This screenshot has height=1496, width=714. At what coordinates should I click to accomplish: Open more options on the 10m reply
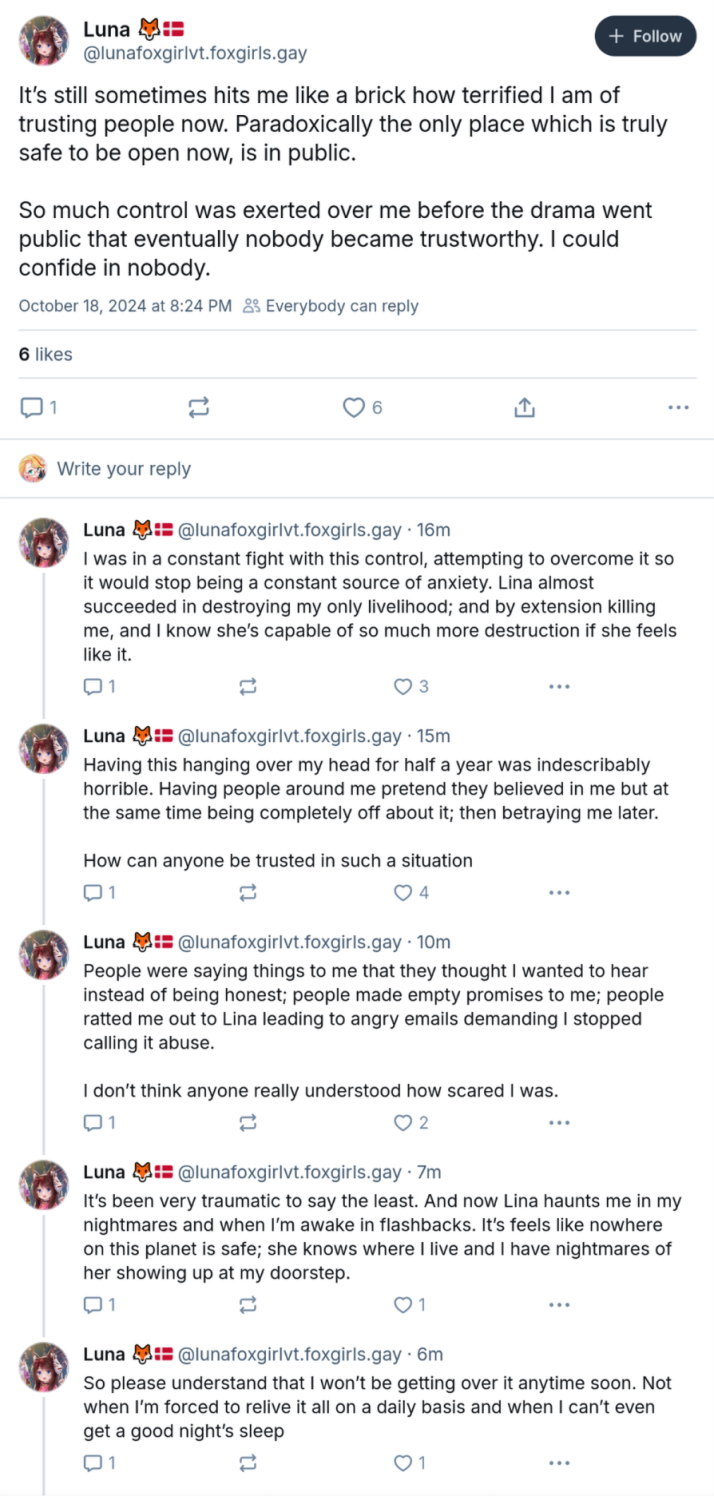(560, 1122)
